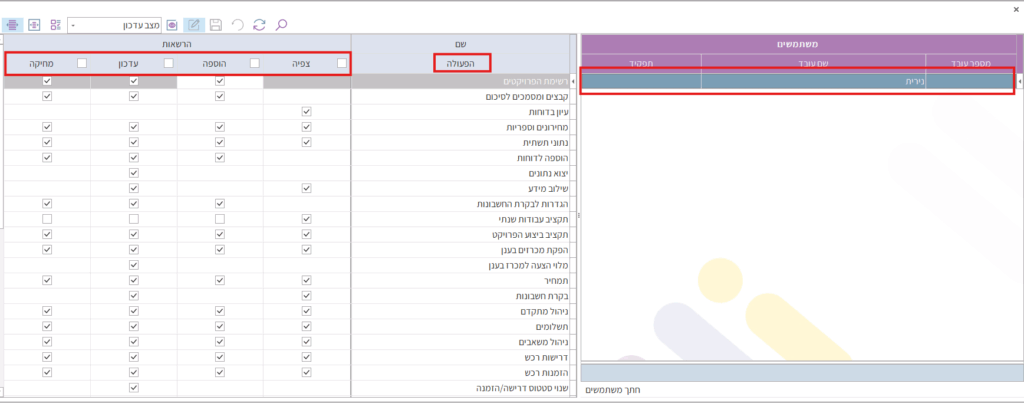The width and height of the screenshot is (1024, 403).
Task: Click the magnifying glass search icon
Action: [x=282, y=23]
